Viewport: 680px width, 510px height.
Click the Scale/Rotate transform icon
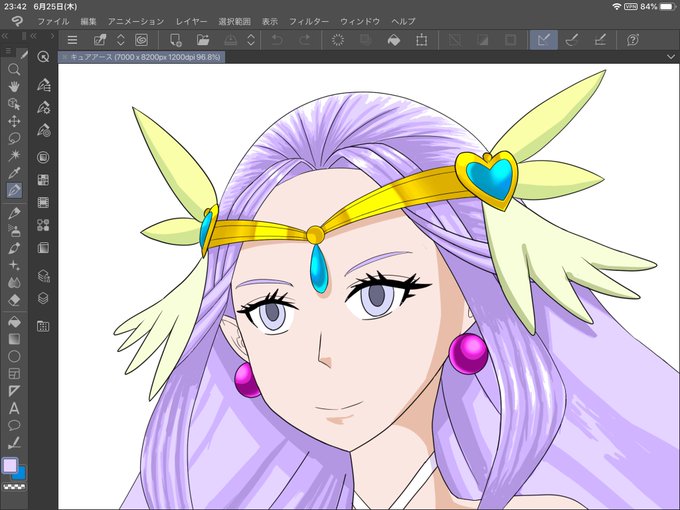point(421,40)
